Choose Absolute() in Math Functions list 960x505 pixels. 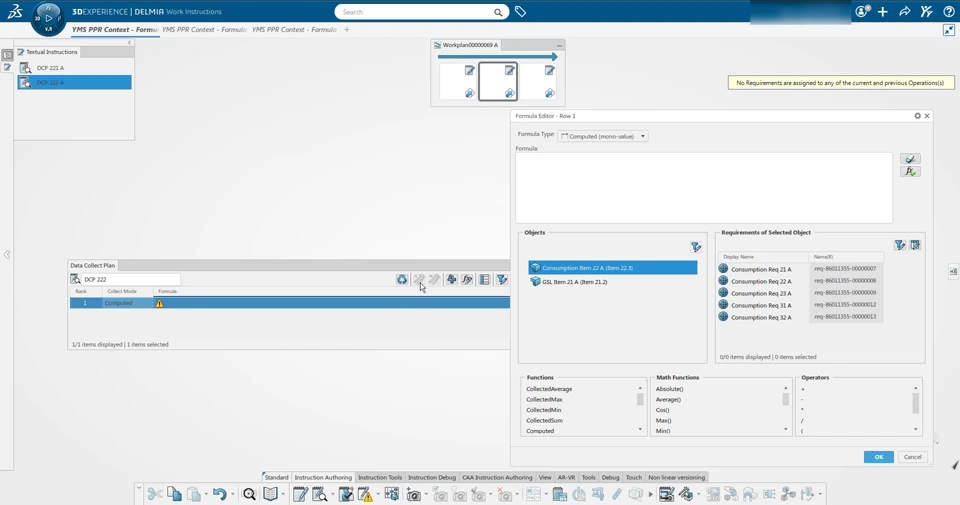[x=669, y=389]
